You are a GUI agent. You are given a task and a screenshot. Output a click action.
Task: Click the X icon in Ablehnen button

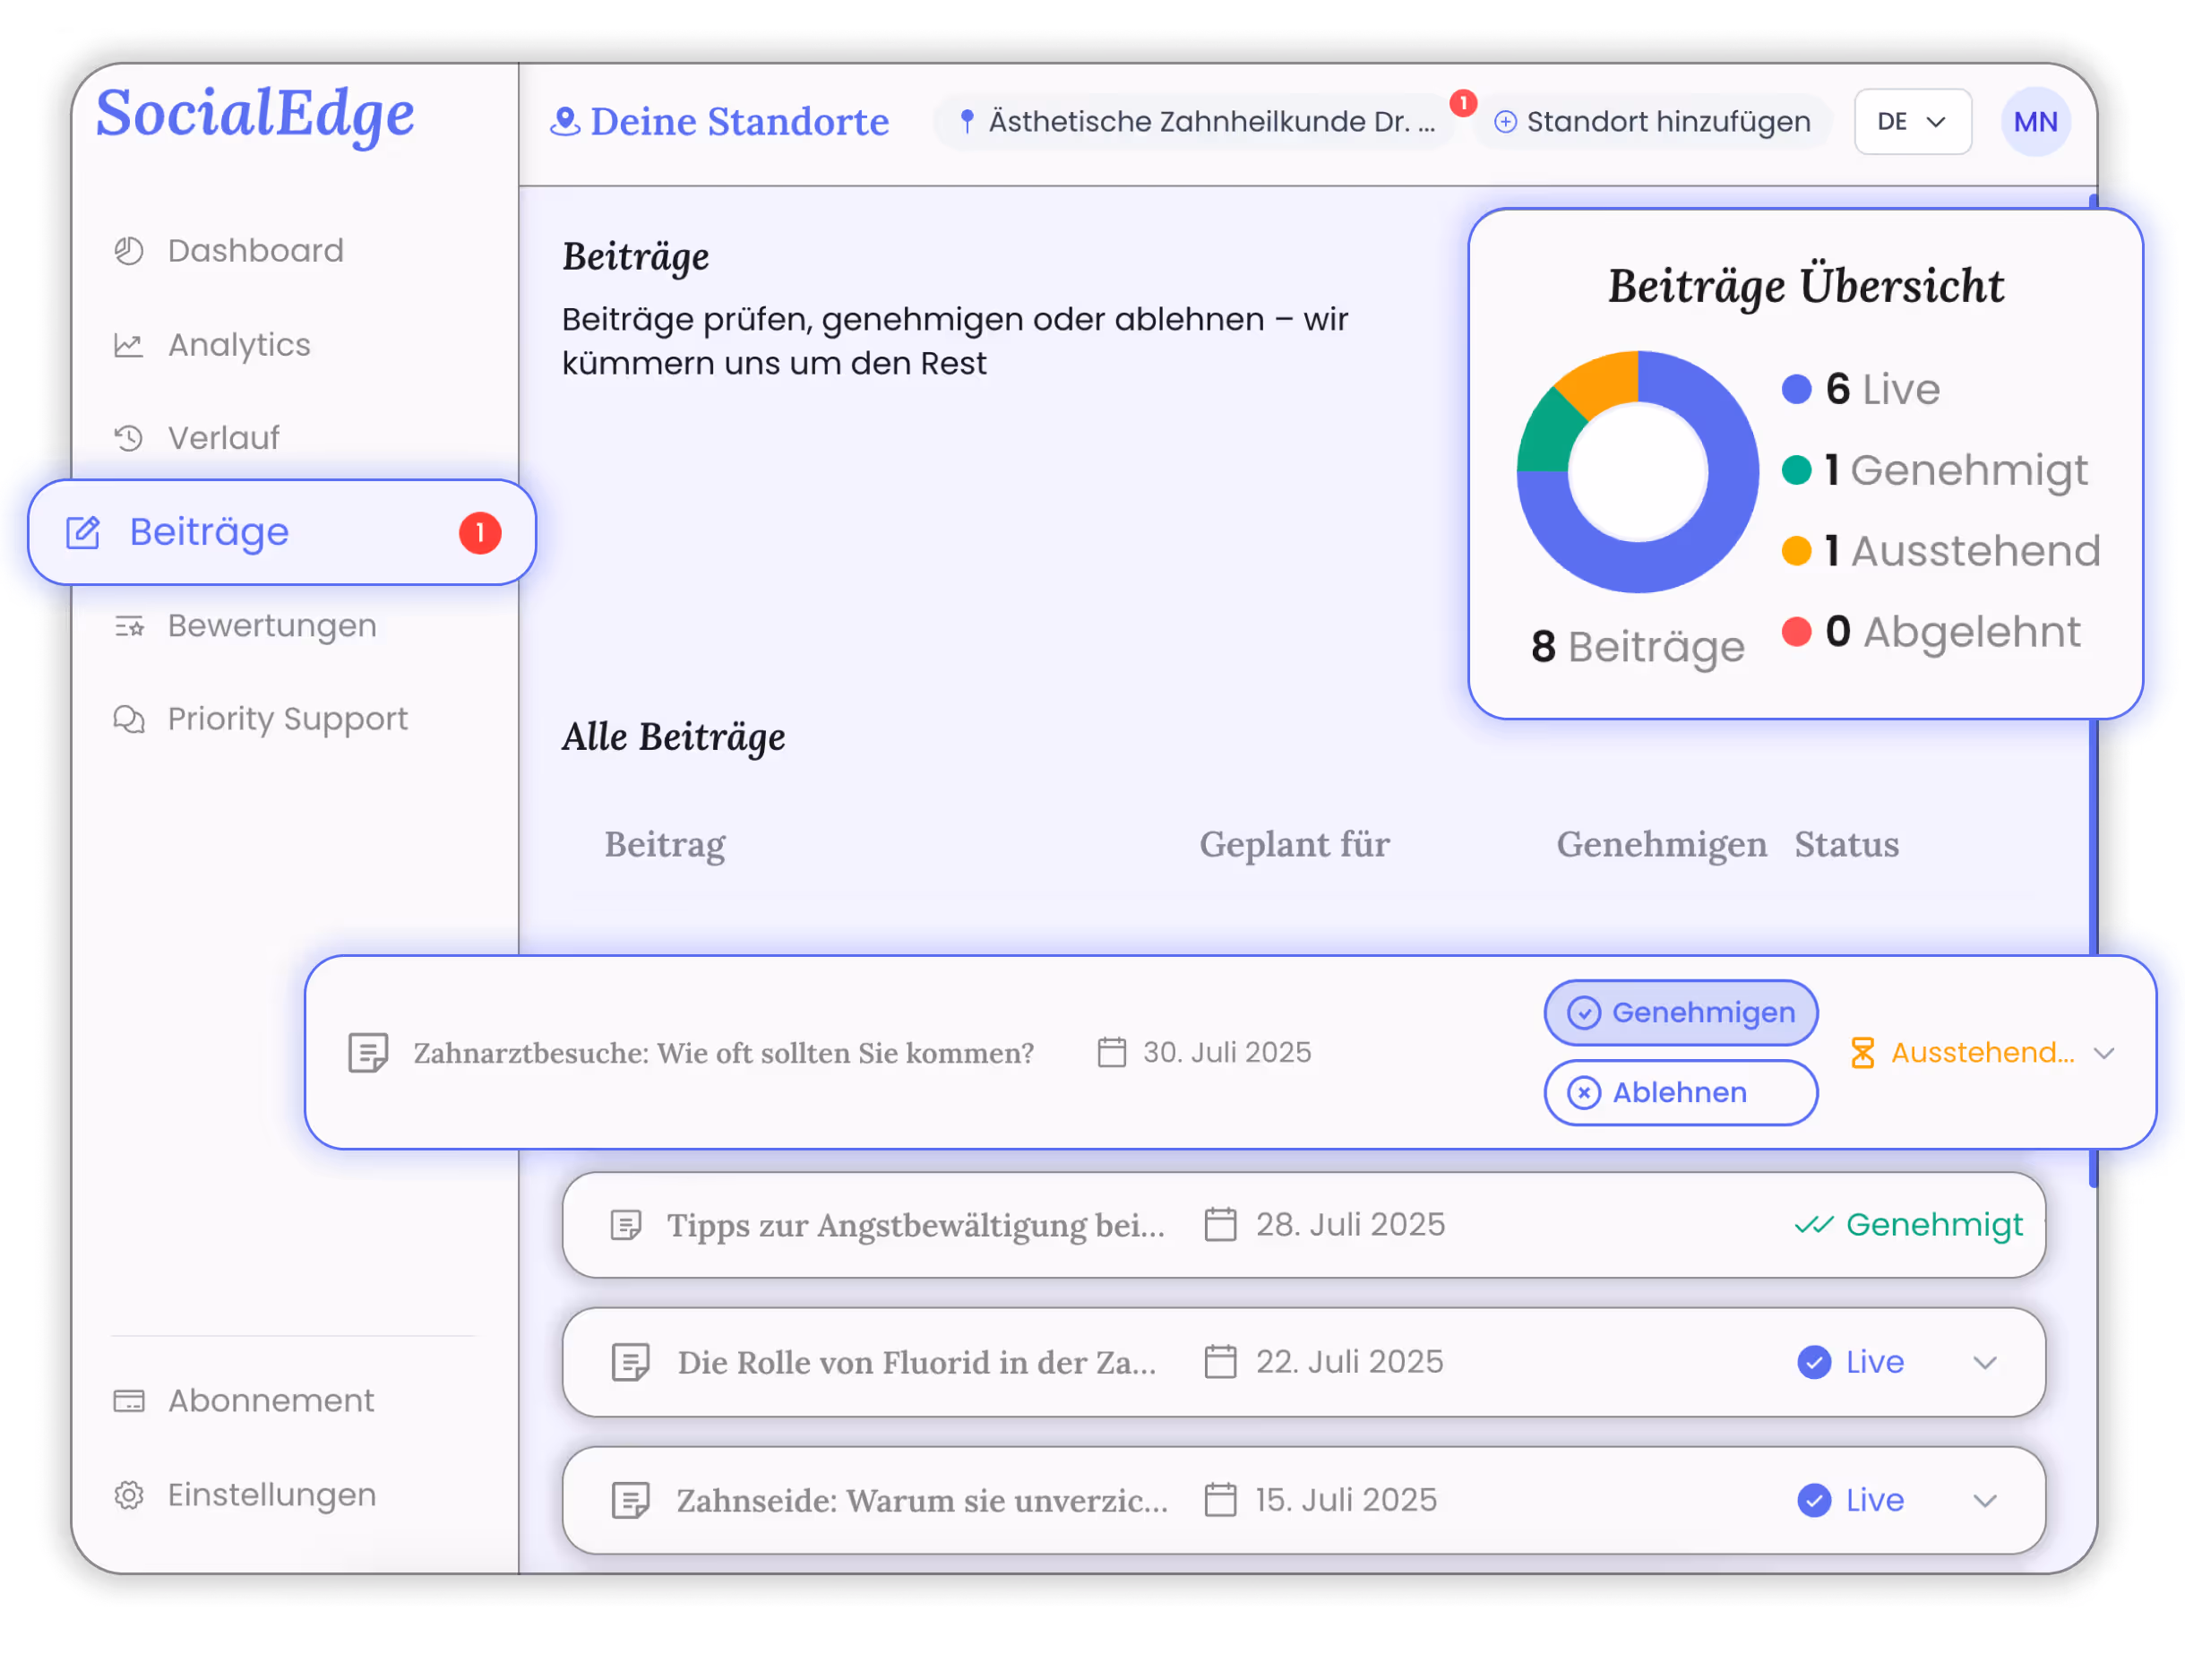[x=1583, y=1093]
